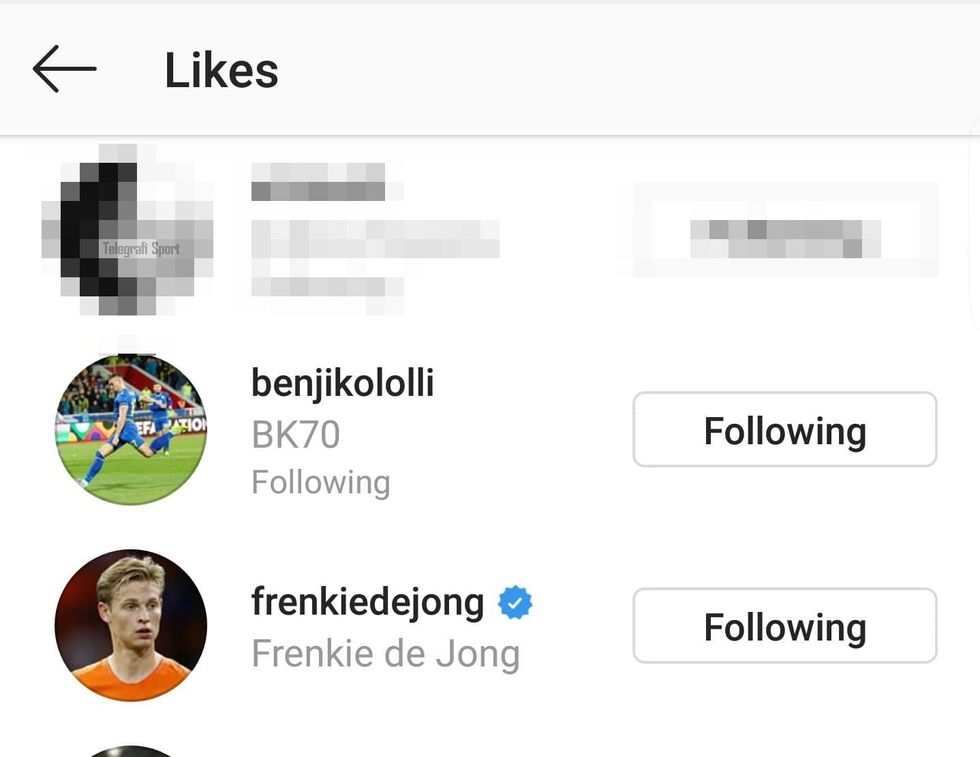Toggle Following button for benjikololli

784,430
